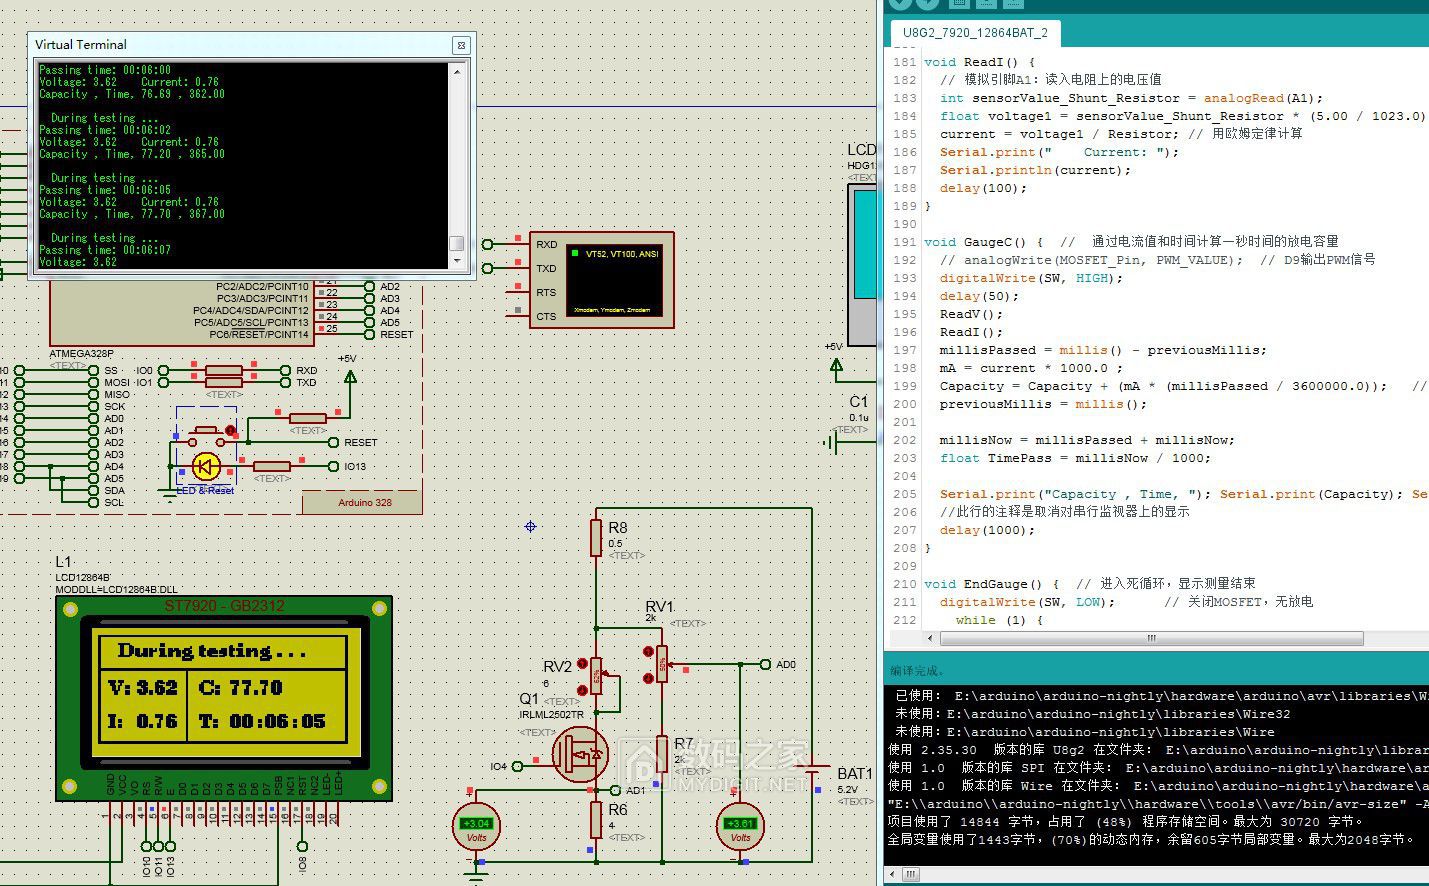
Task: Click Virtual Terminal scrollbar up arrow
Action: pyautogui.click(x=457, y=71)
